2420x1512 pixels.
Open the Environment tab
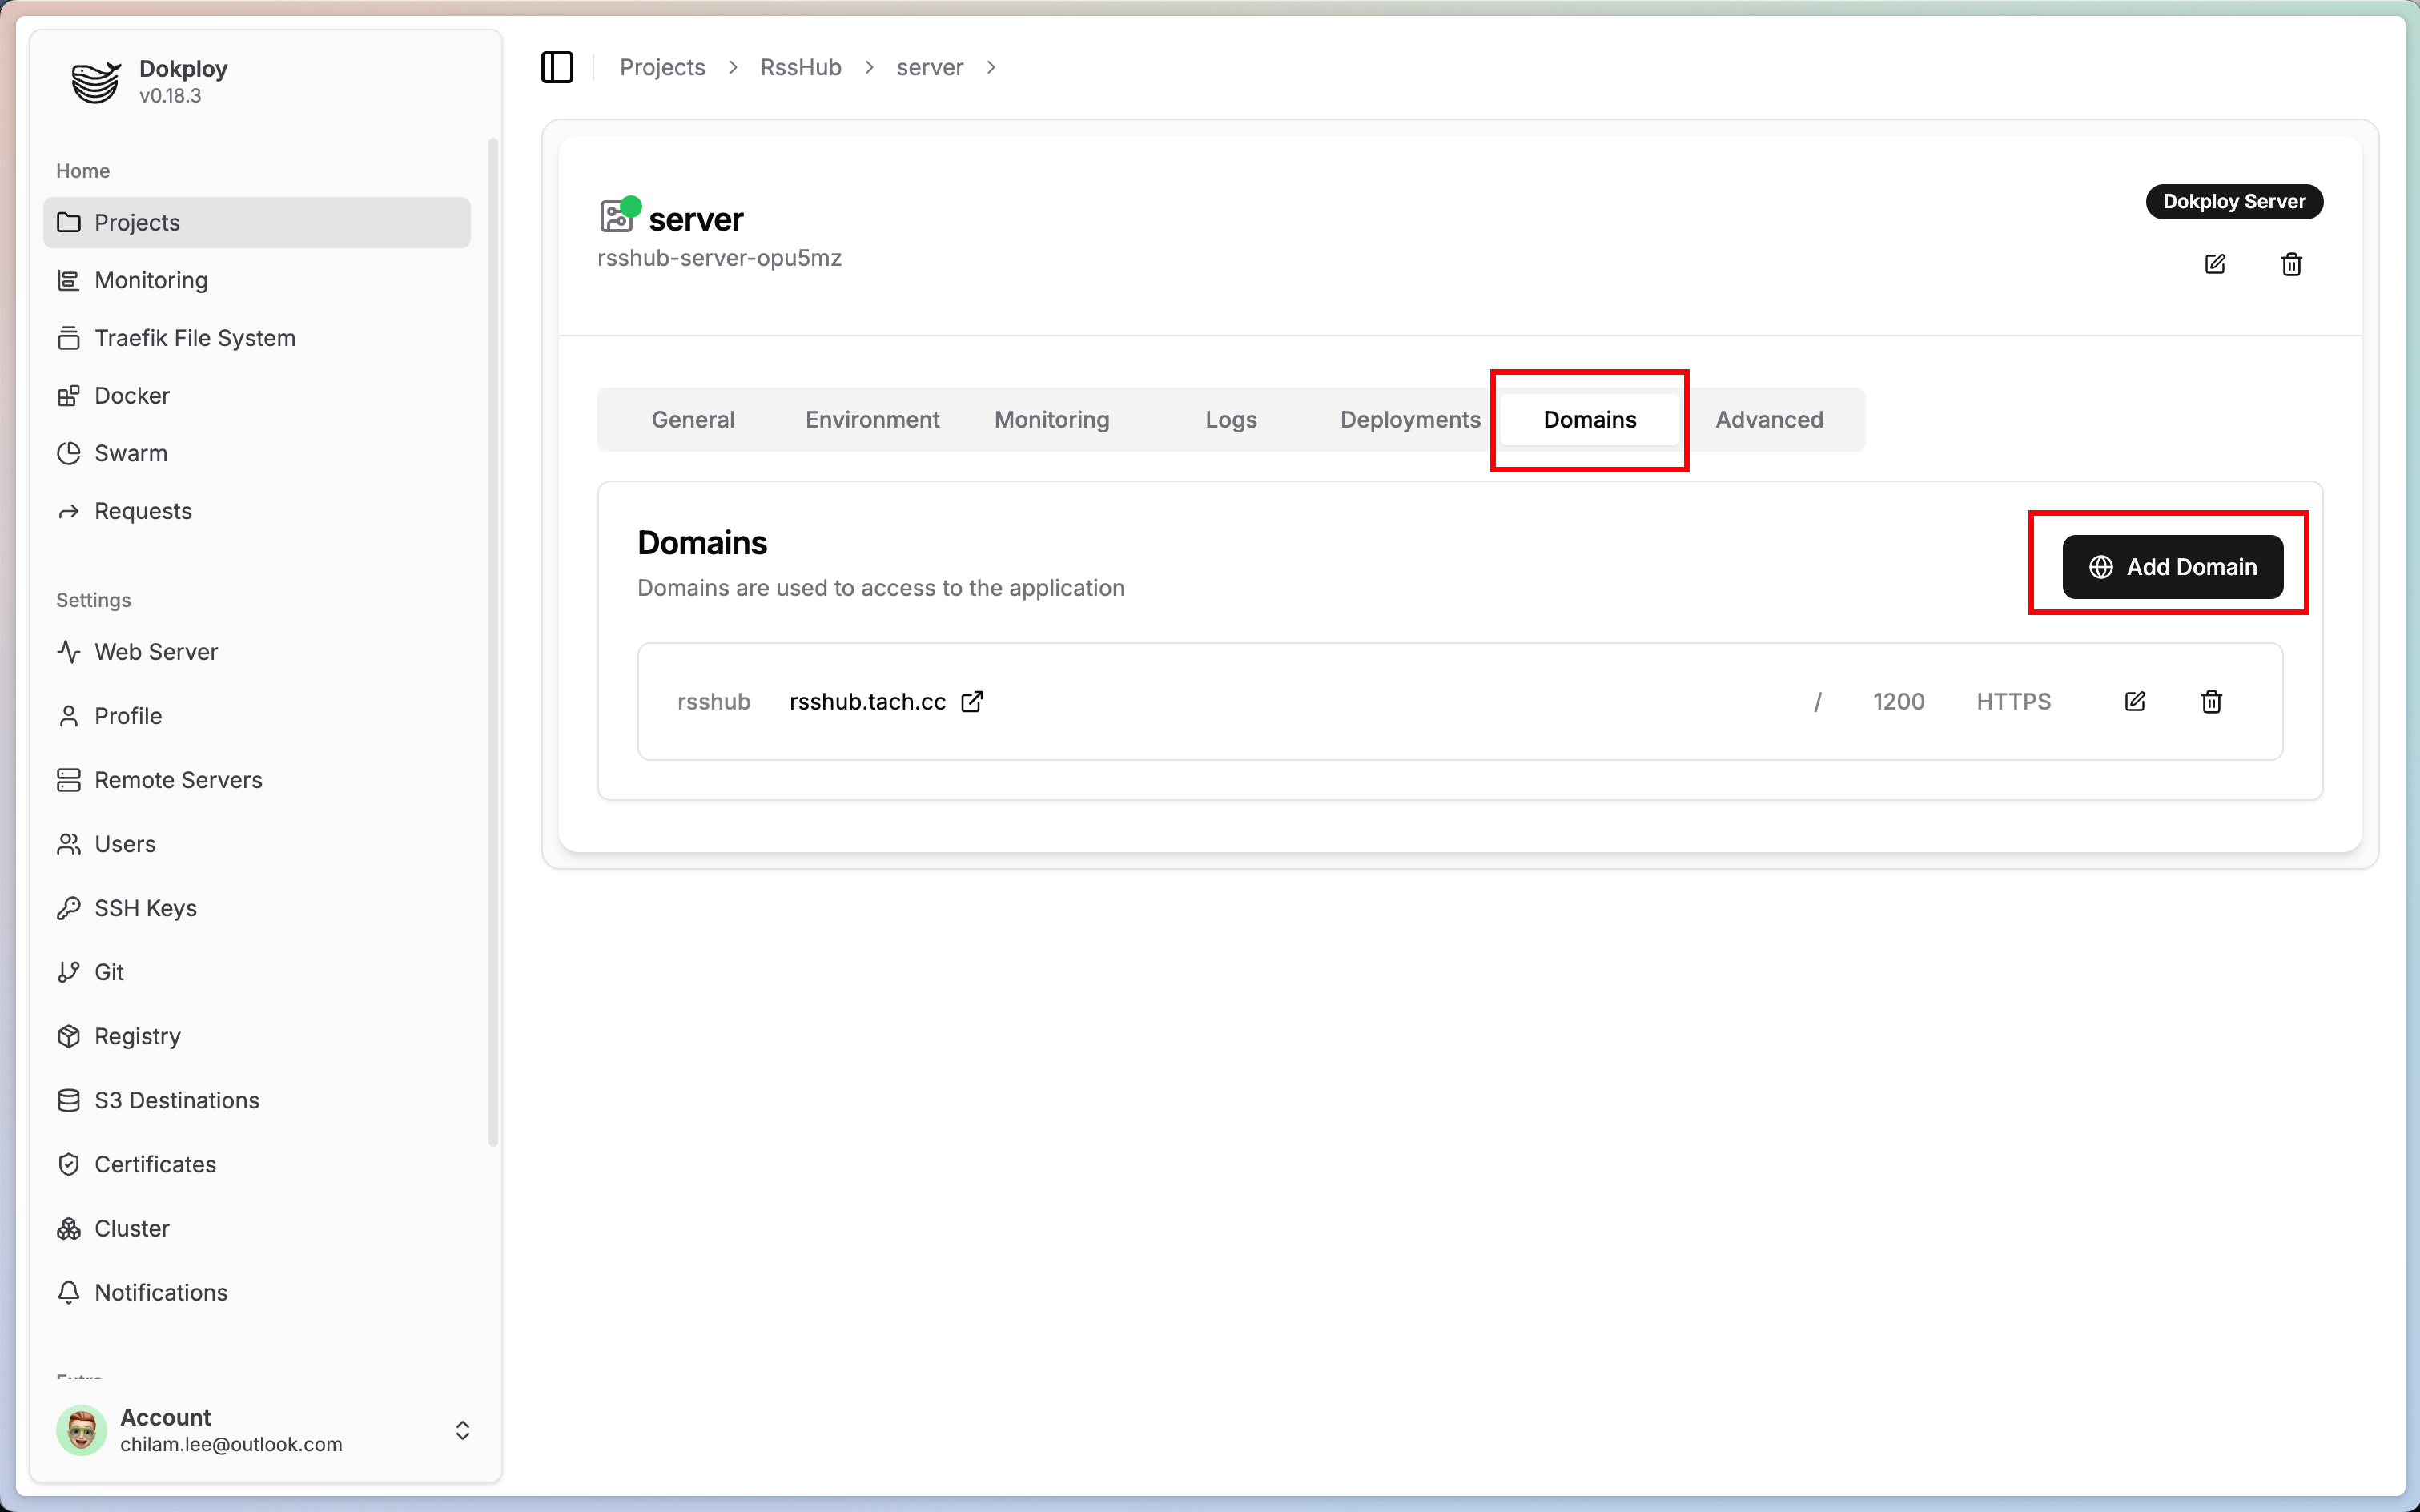pos(872,419)
